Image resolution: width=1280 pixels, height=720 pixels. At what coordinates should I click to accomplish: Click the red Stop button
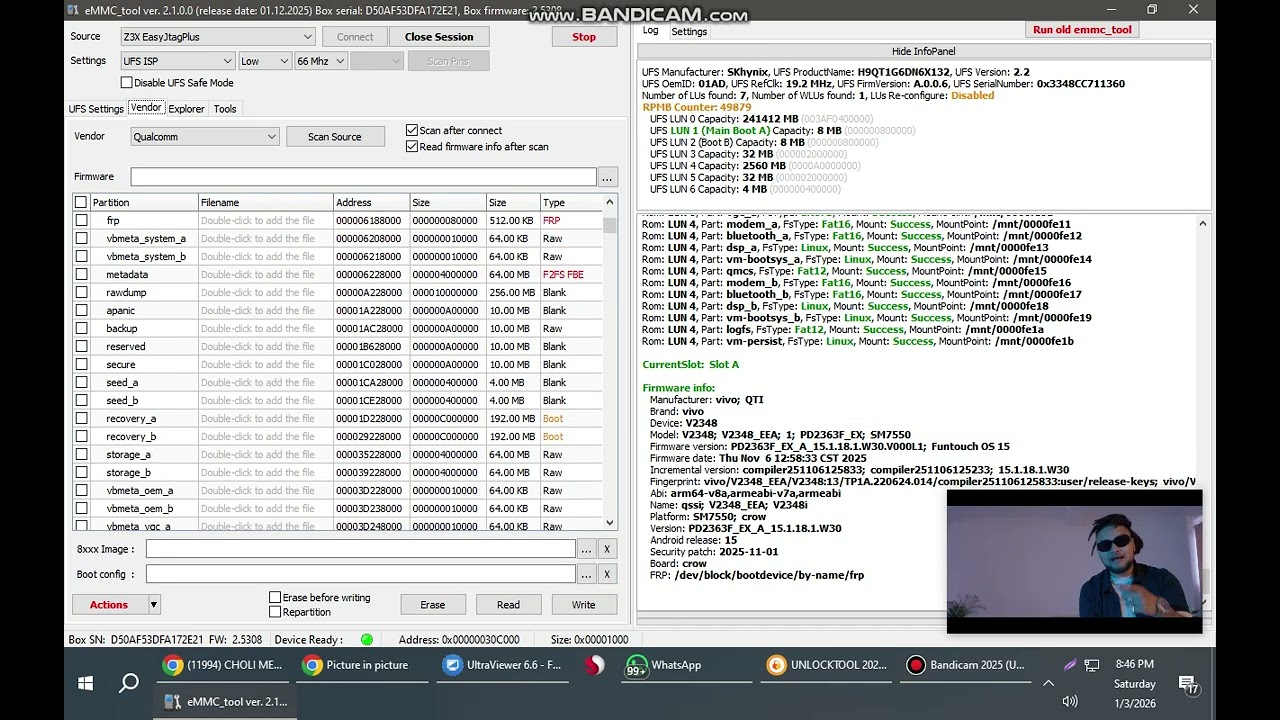click(584, 37)
